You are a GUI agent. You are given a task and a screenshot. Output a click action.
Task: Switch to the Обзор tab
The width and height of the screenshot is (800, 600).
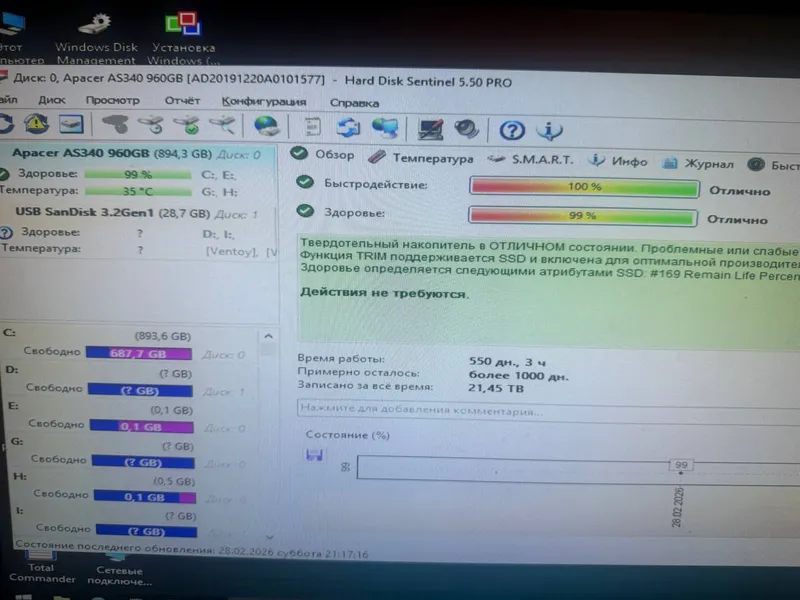tap(322, 154)
